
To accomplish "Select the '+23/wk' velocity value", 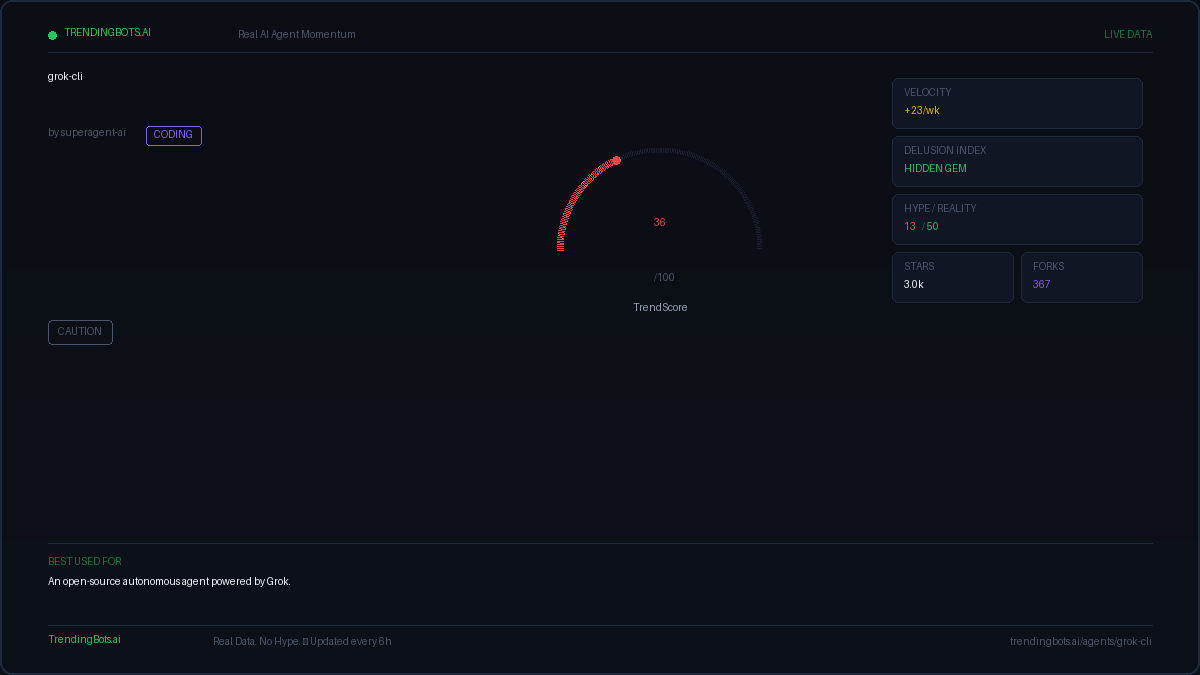I will (x=922, y=111).
